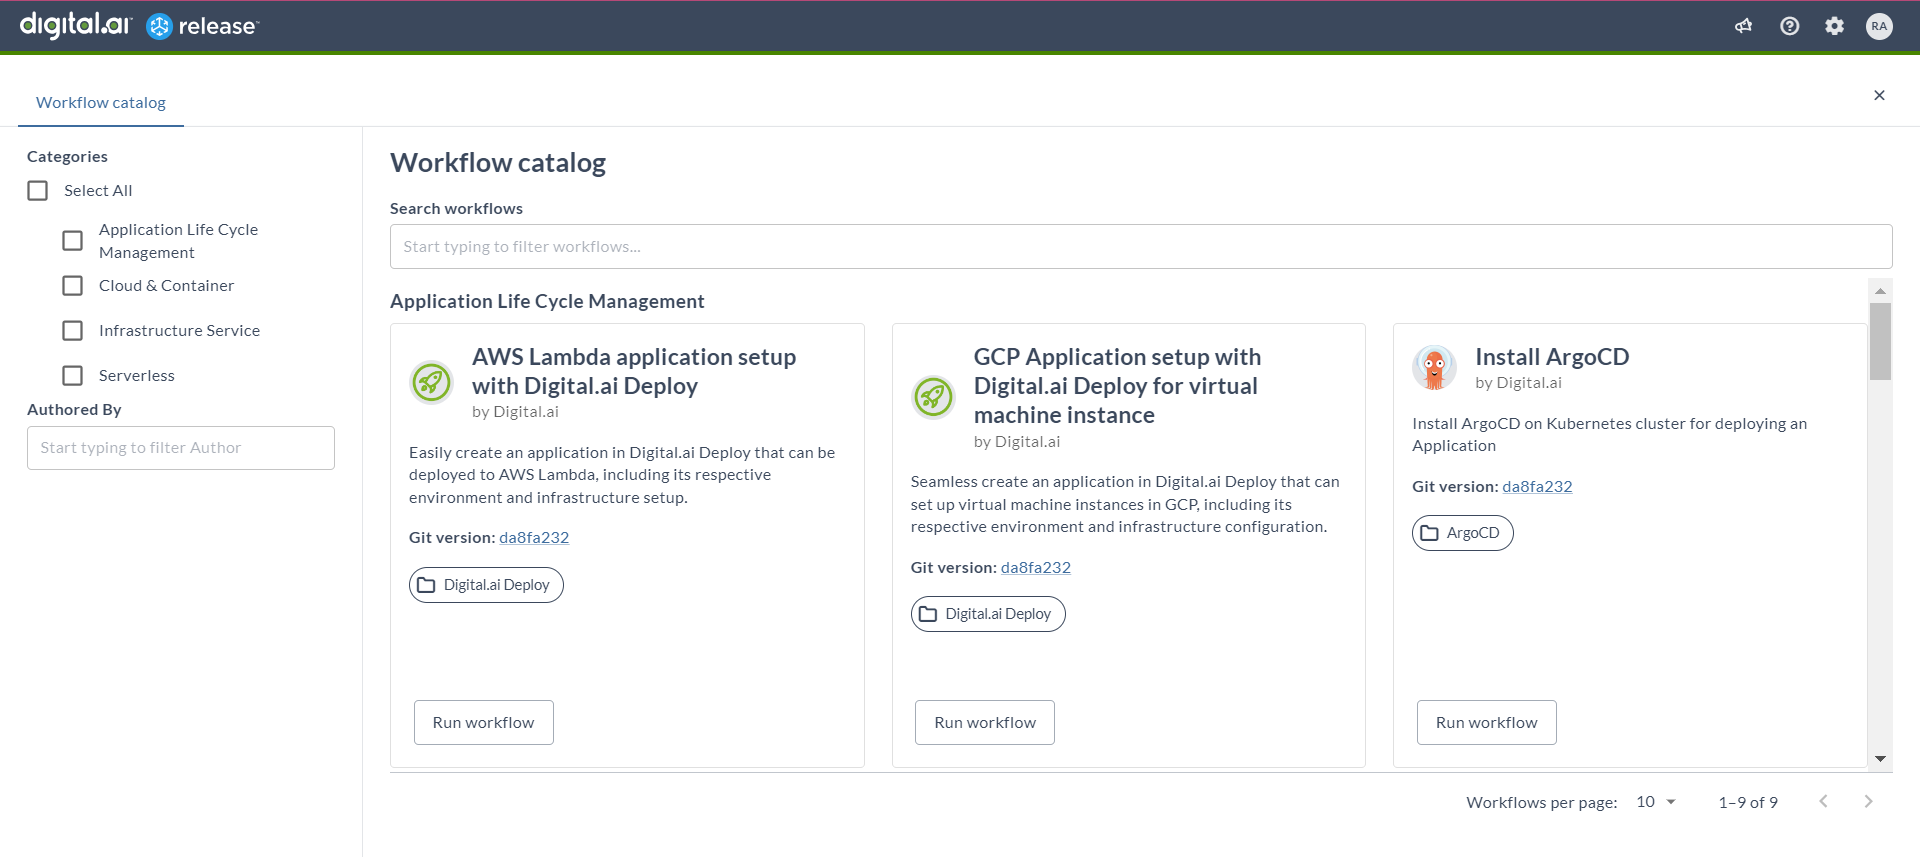
Task: Open the RA user avatar menu
Action: coord(1879,26)
